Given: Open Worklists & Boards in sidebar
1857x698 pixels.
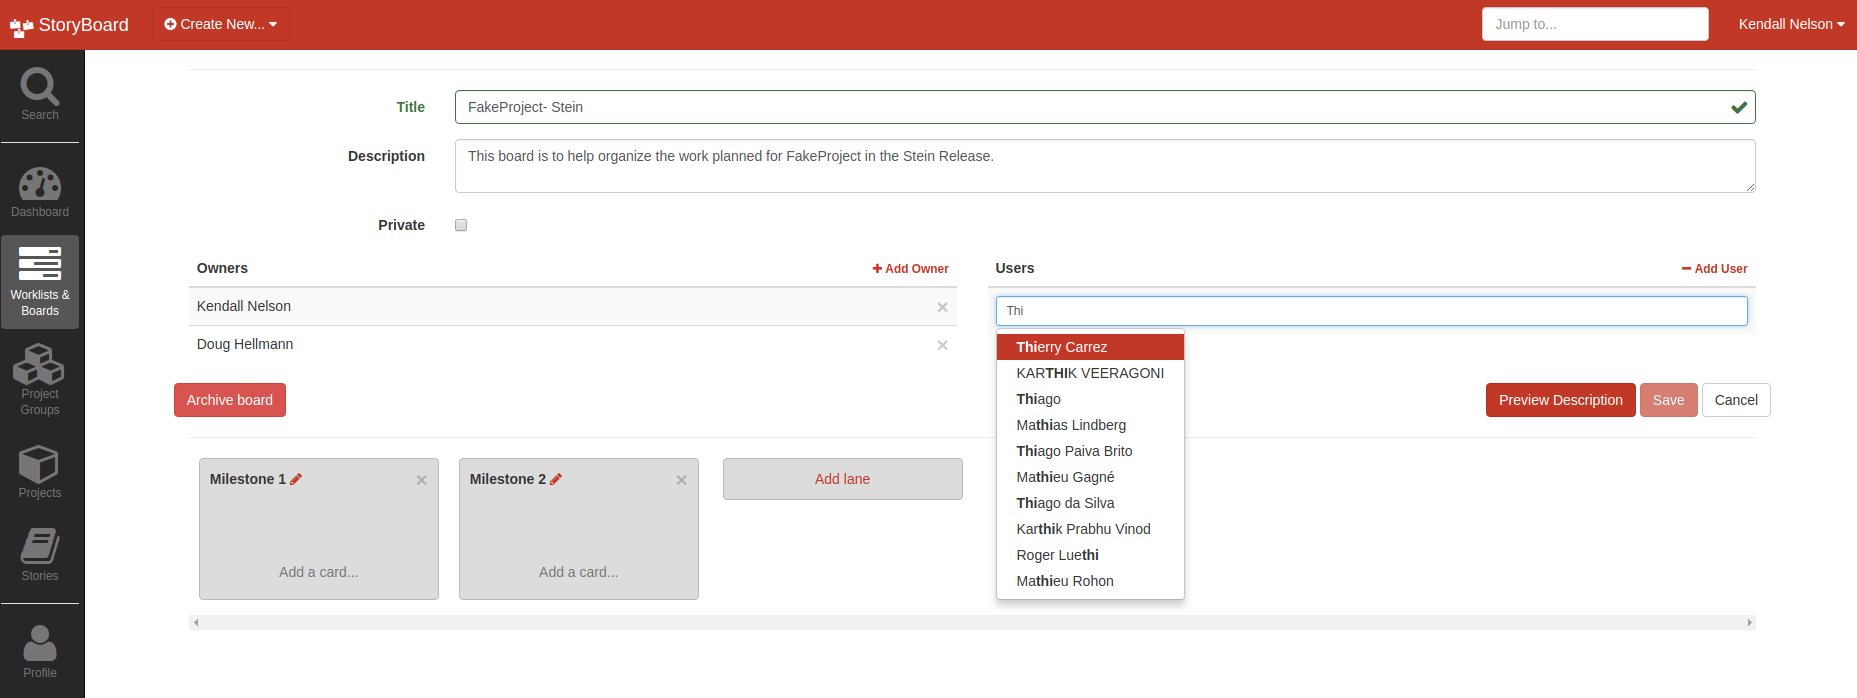Looking at the screenshot, I should click(40, 282).
